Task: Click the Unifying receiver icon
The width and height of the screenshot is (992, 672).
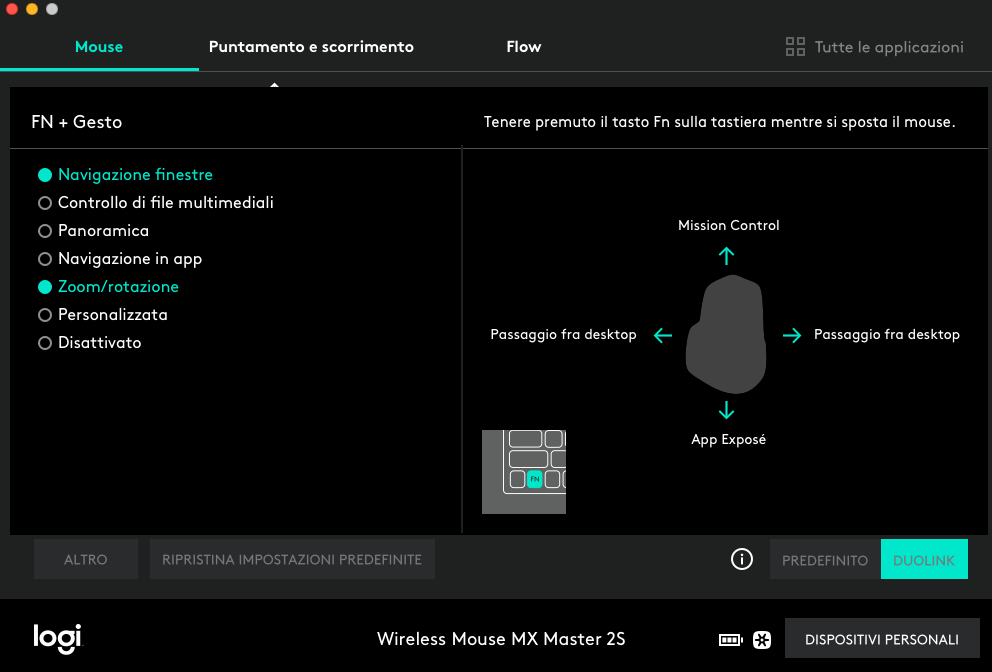Action: (x=761, y=640)
